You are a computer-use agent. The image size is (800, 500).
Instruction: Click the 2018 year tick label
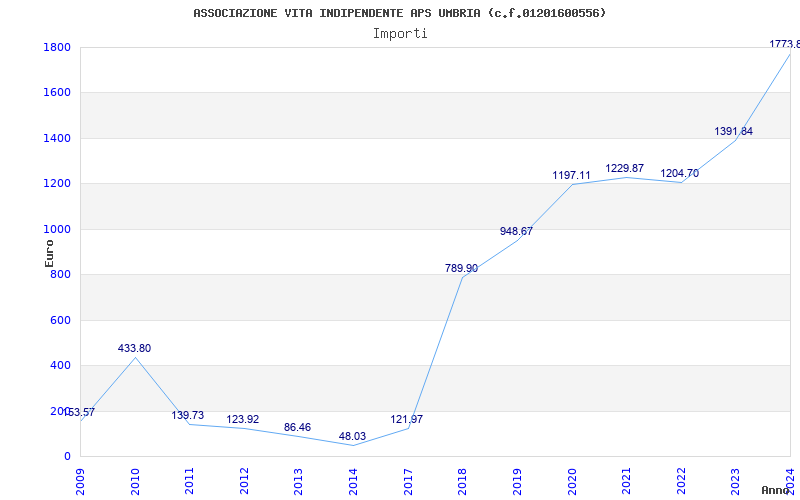[463, 482]
